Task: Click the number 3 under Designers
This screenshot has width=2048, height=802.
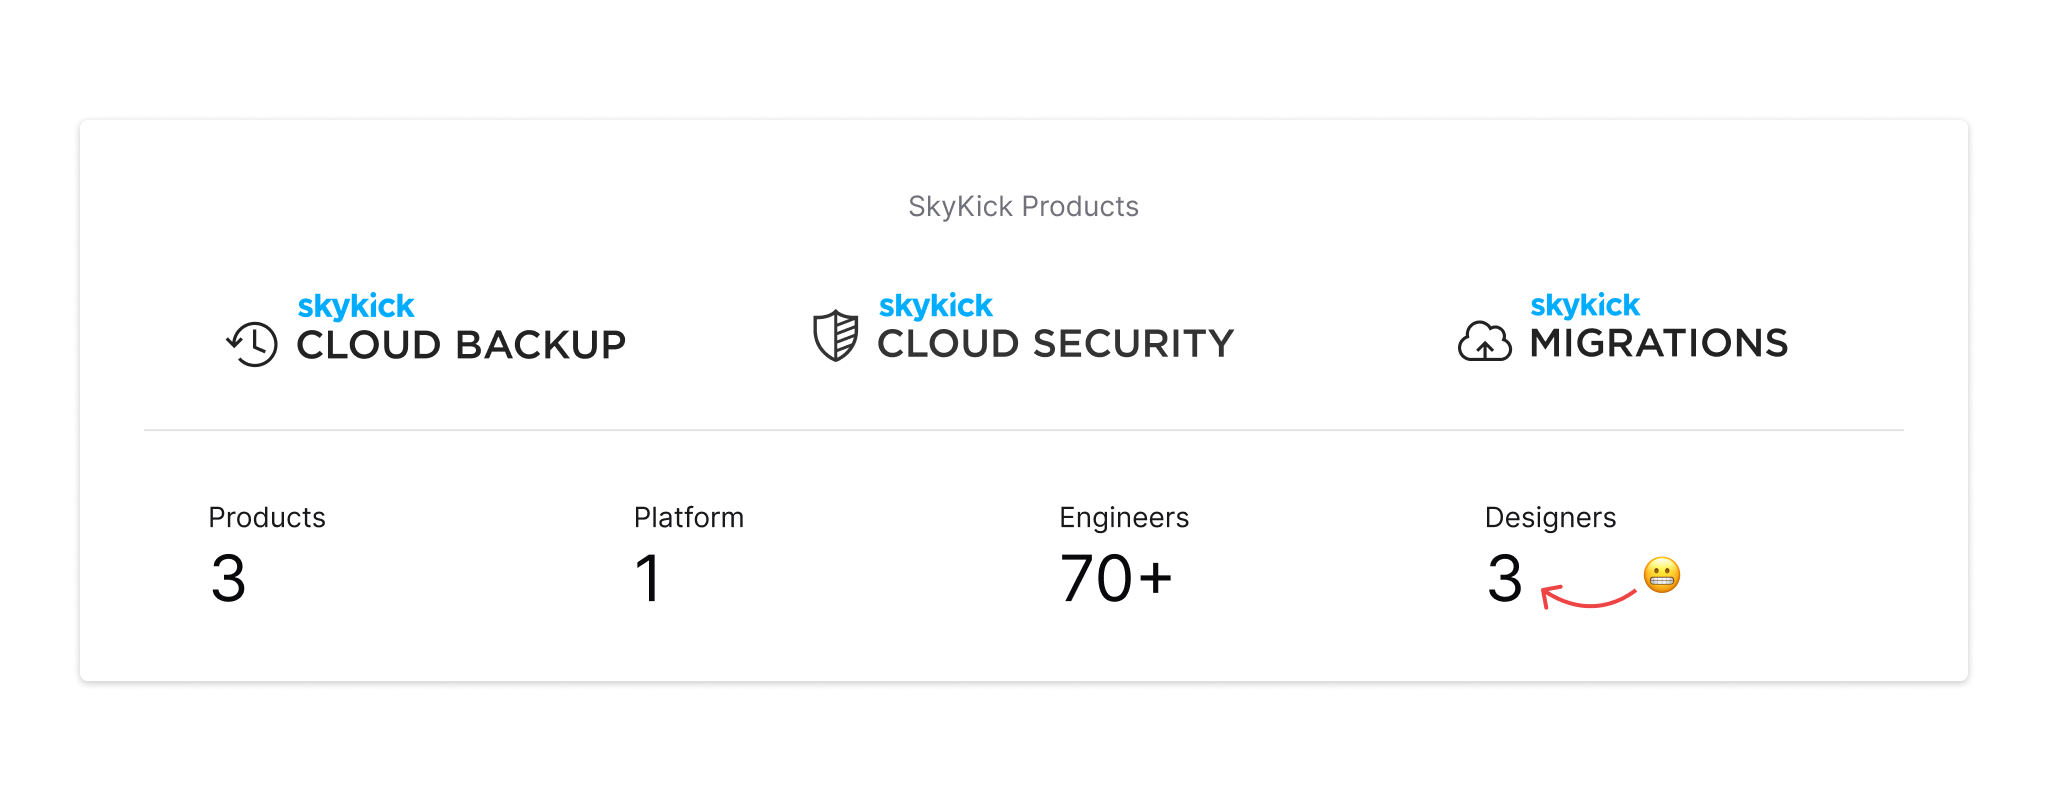Action: (x=1505, y=579)
